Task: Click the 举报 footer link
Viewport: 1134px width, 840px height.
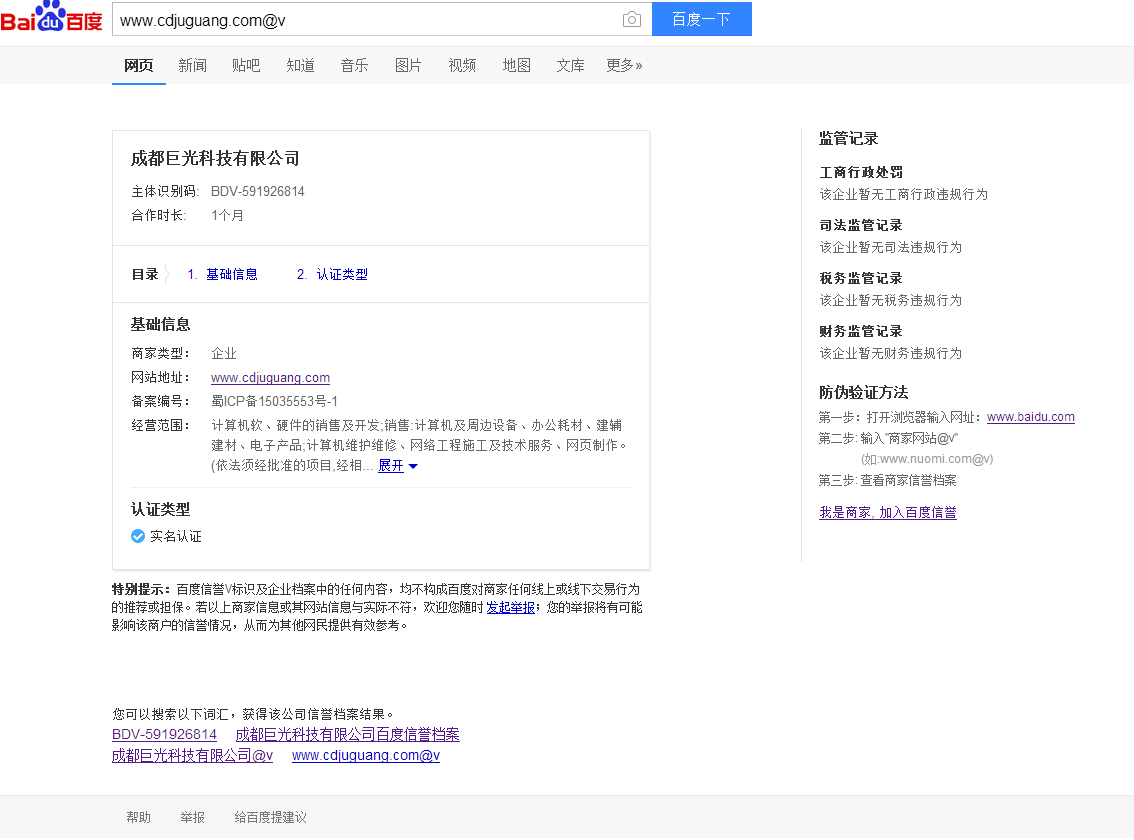Action: point(192,817)
